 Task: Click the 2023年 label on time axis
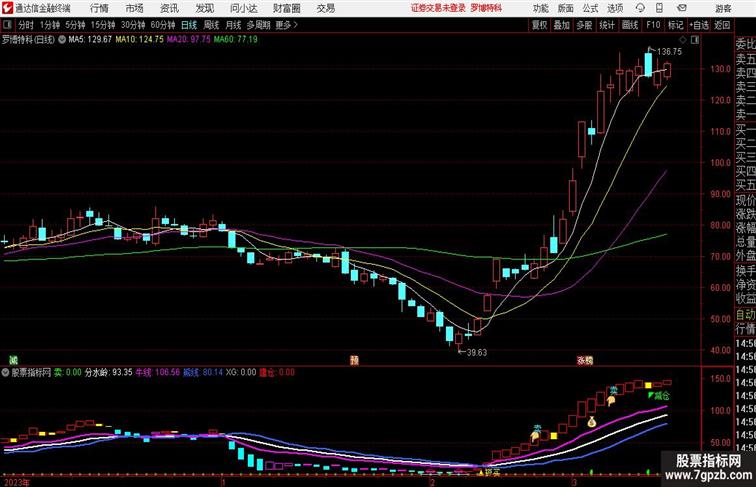pos(16,482)
